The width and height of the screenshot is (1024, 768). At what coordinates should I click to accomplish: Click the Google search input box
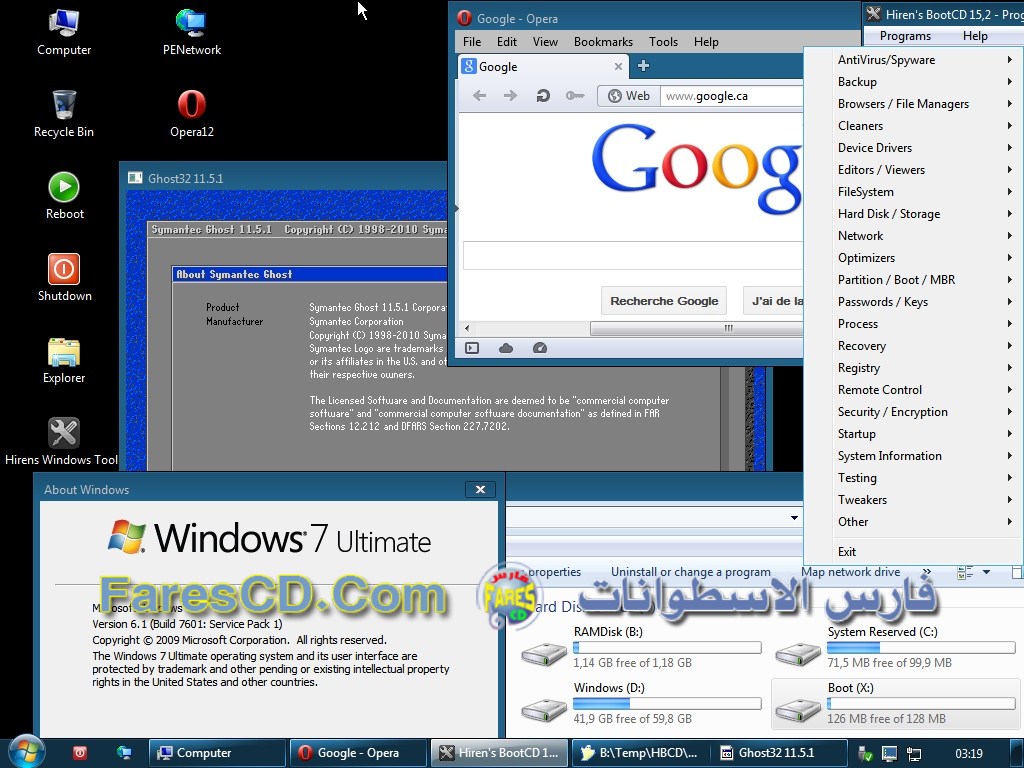pyautogui.click(x=633, y=255)
